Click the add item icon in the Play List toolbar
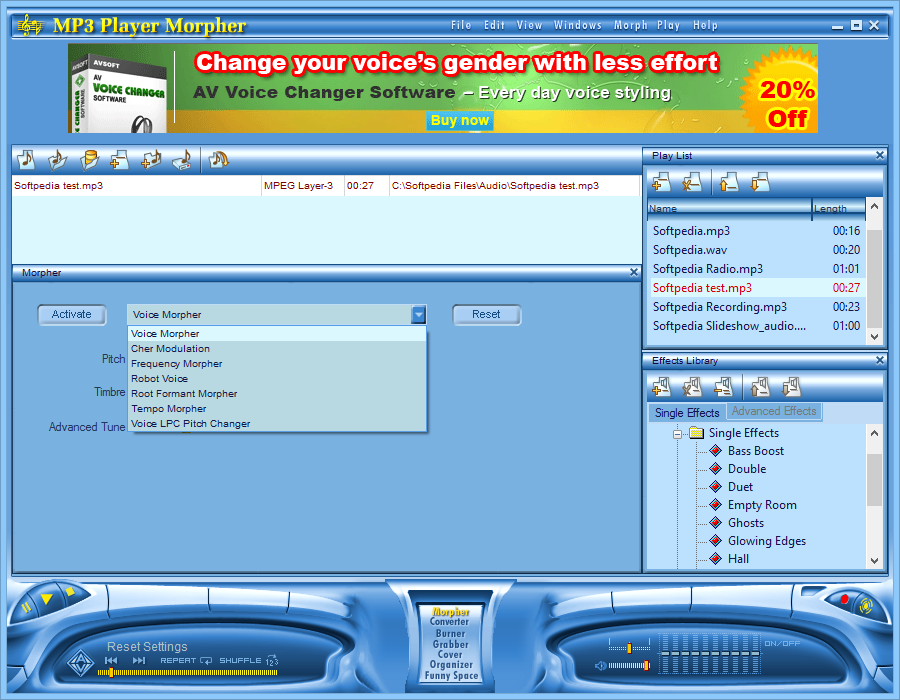The image size is (900, 700). [x=661, y=183]
